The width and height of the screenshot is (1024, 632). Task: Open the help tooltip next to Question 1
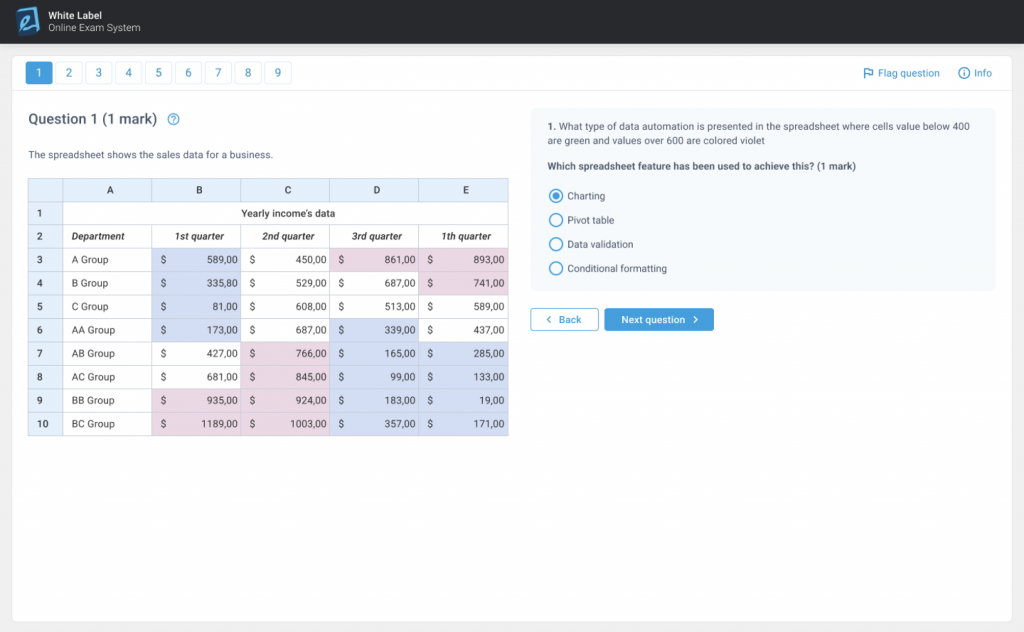[x=172, y=119]
